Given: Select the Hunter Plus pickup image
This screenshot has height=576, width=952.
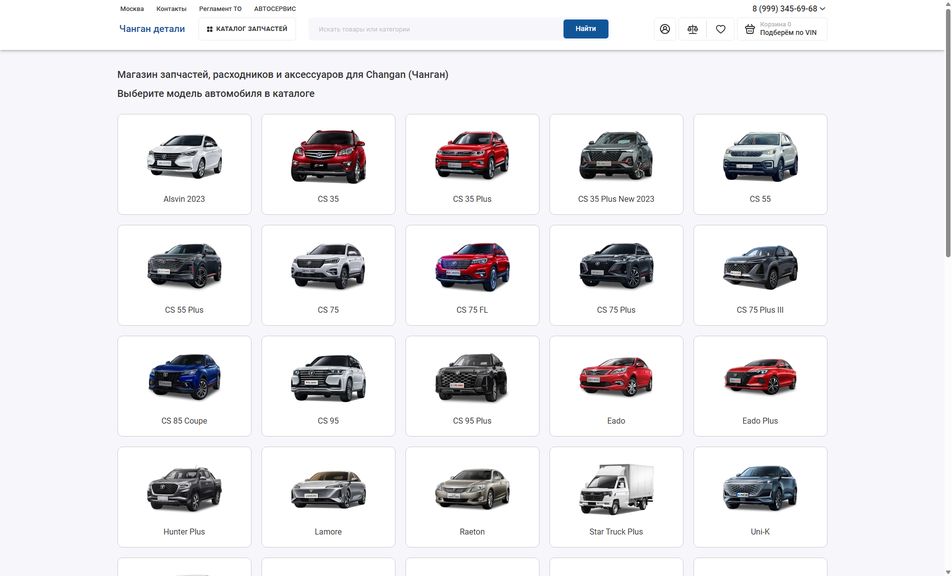Looking at the screenshot, I should (184, 489).
